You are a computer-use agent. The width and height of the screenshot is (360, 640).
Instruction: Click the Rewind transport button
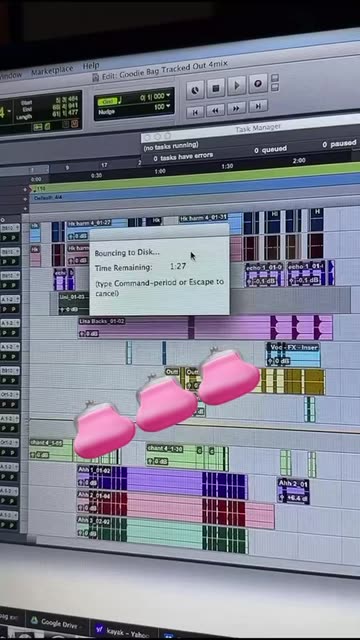(x=216, y=110)
